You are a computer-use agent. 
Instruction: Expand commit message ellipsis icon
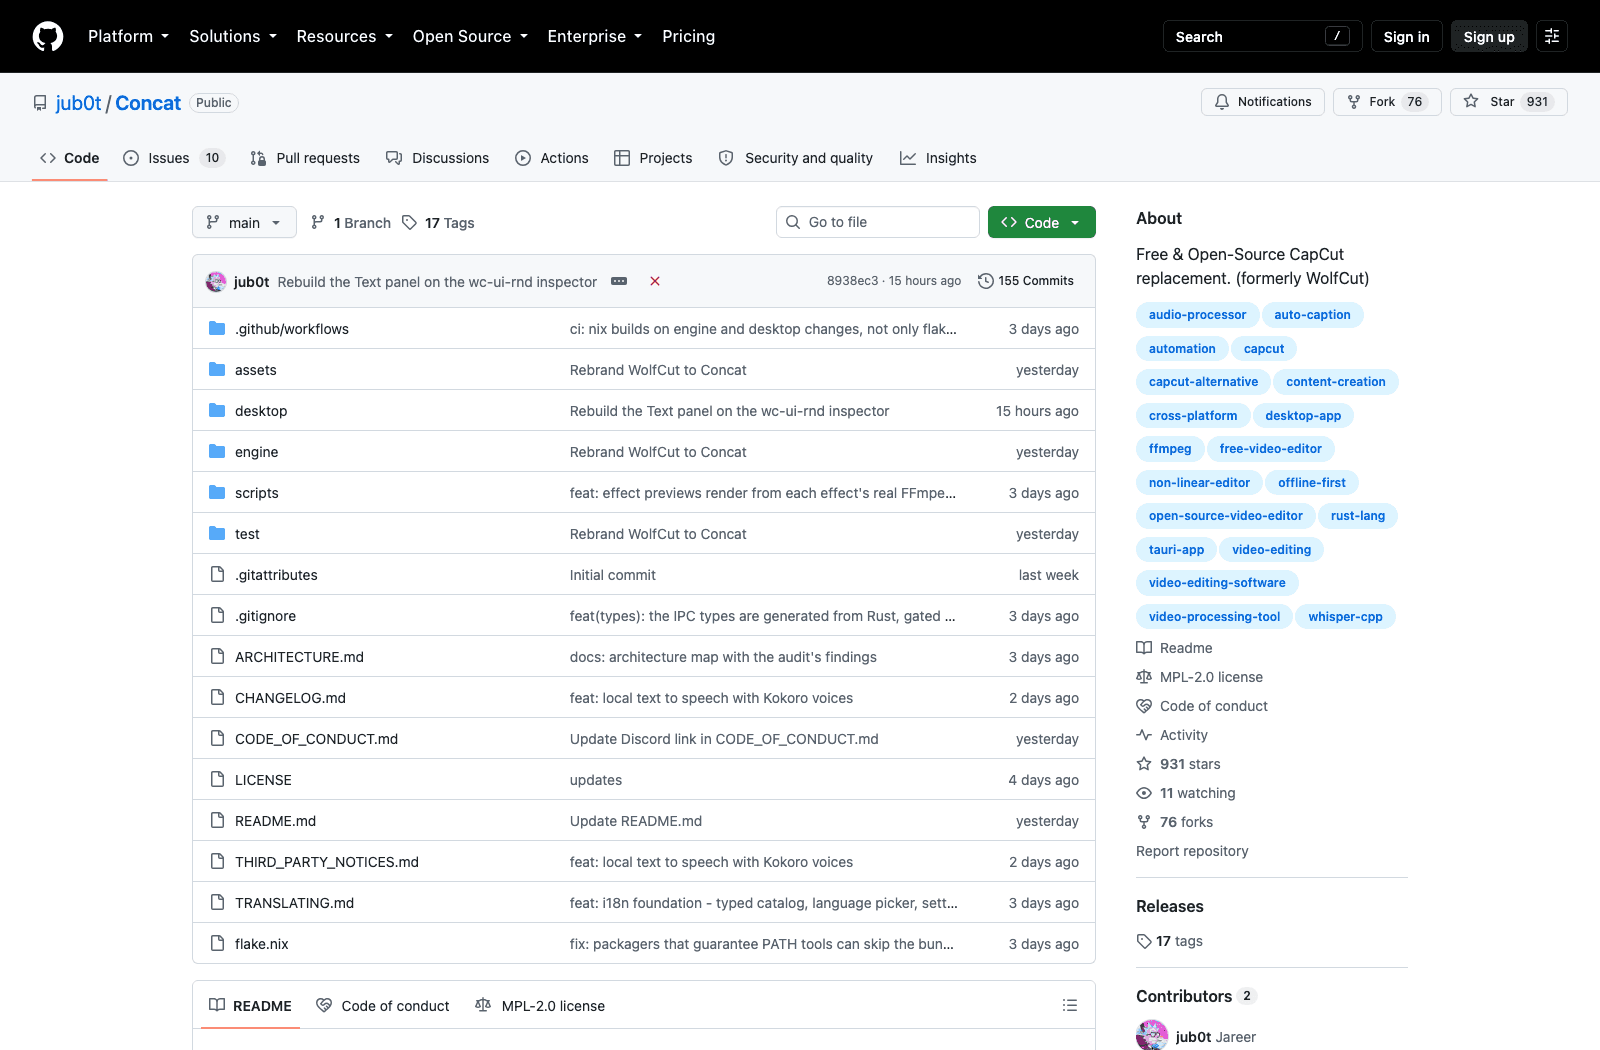(619, 281)
